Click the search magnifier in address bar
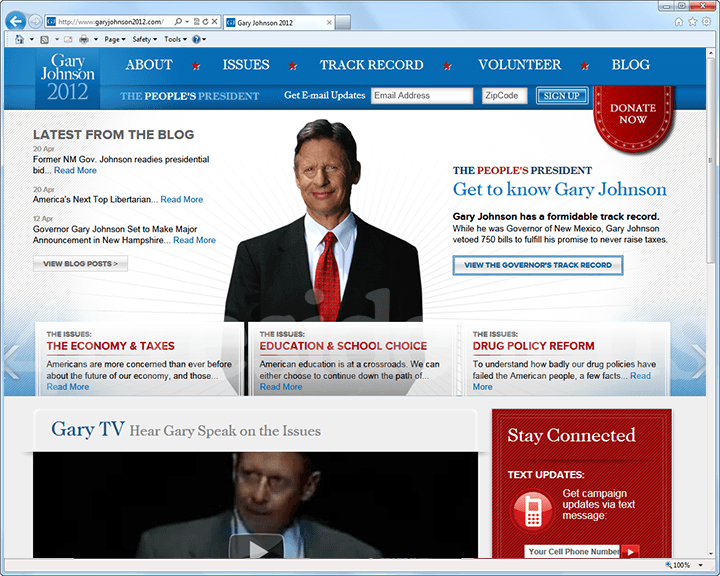Image resolution: width=720 pixels, height=576 pixels. pyautogui.click(x=178, y=22)
